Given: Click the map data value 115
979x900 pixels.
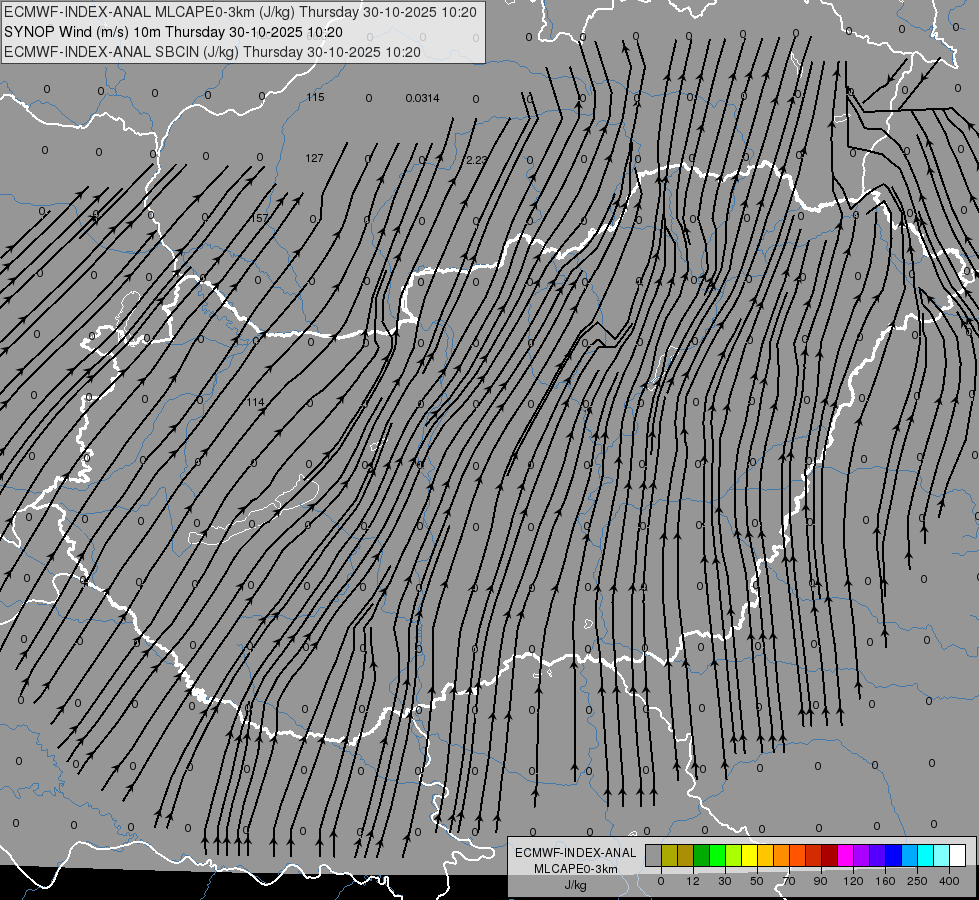Looking at the screenshot, I should 315,97.
